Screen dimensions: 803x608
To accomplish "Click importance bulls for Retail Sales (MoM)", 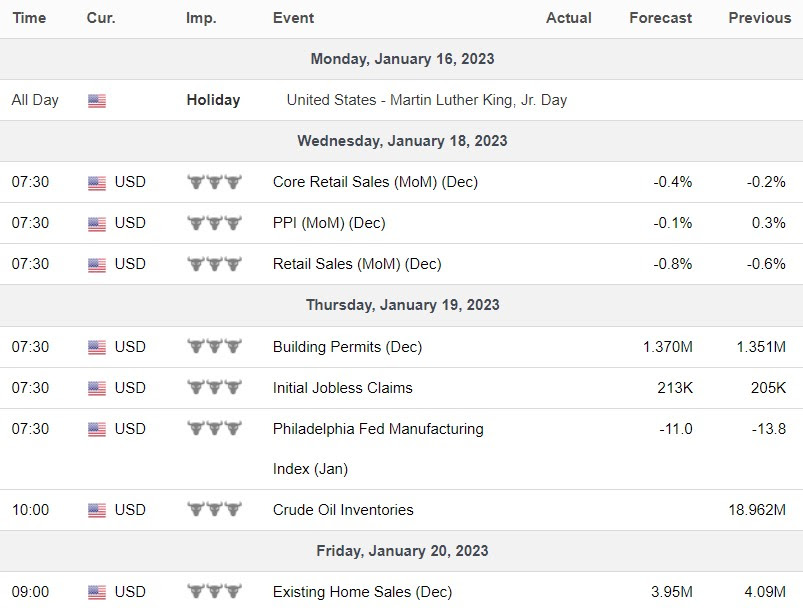I will (x=214, y=264).
